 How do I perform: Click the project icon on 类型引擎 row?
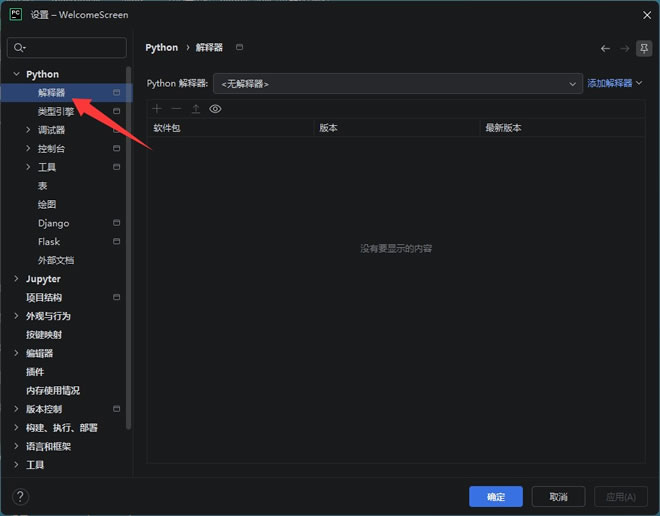click(117, 111)
